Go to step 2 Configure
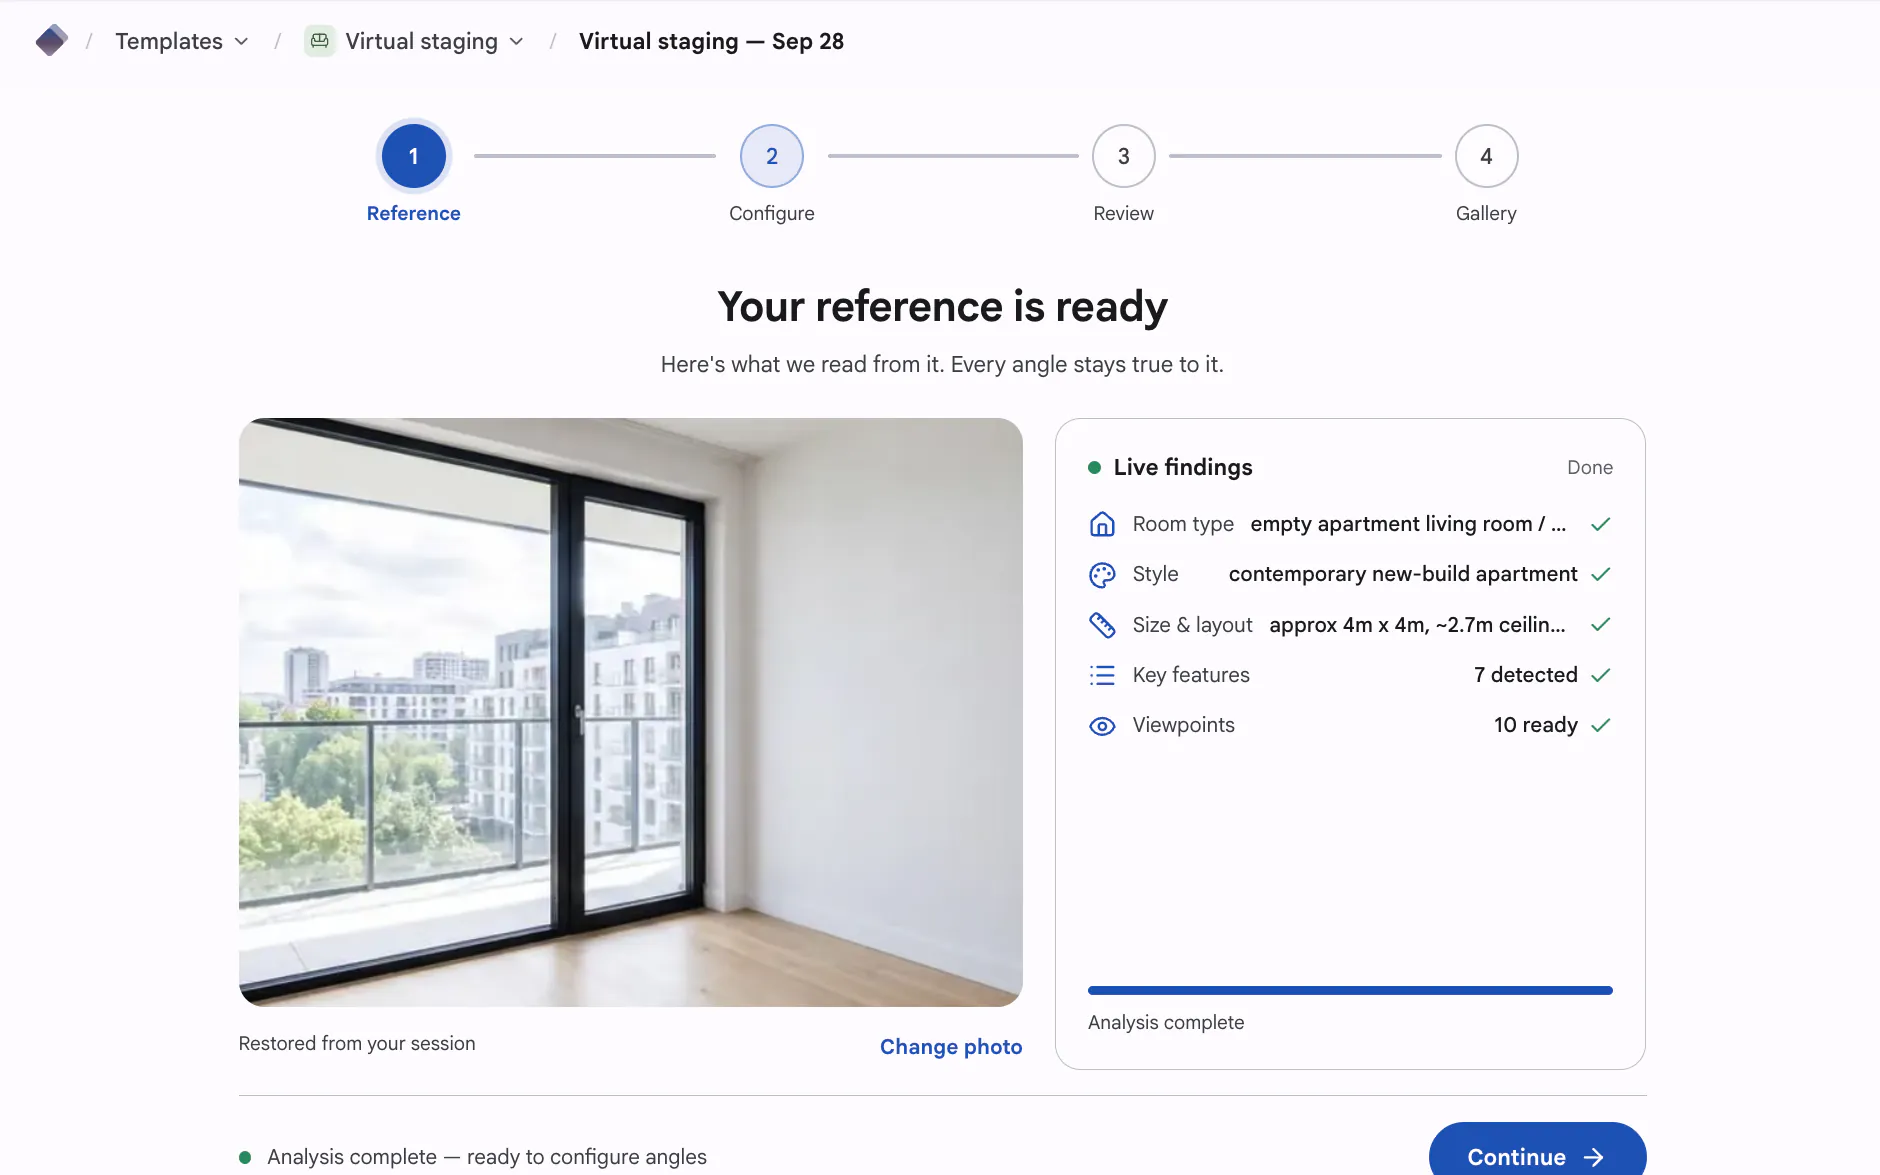Screen dimensions: 1880x1175 (x=771, y=173)
